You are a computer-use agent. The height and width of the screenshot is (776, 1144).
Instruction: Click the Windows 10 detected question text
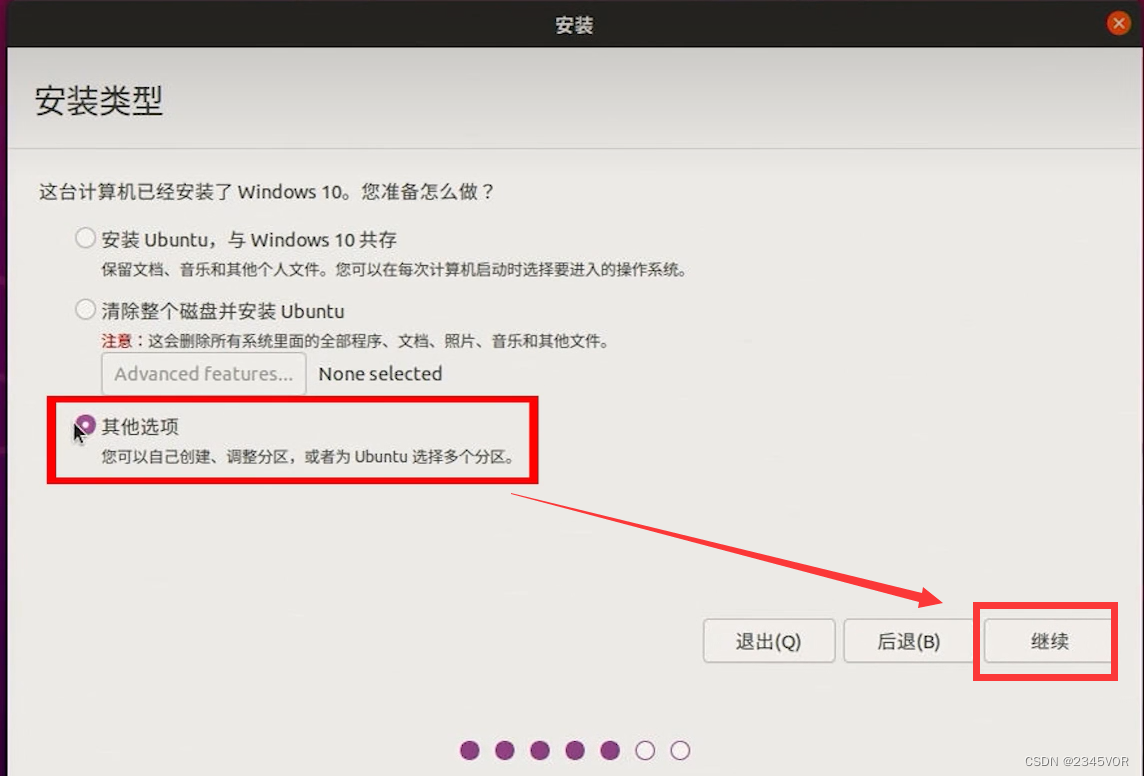pyautogui.click(x=266, y=192)
